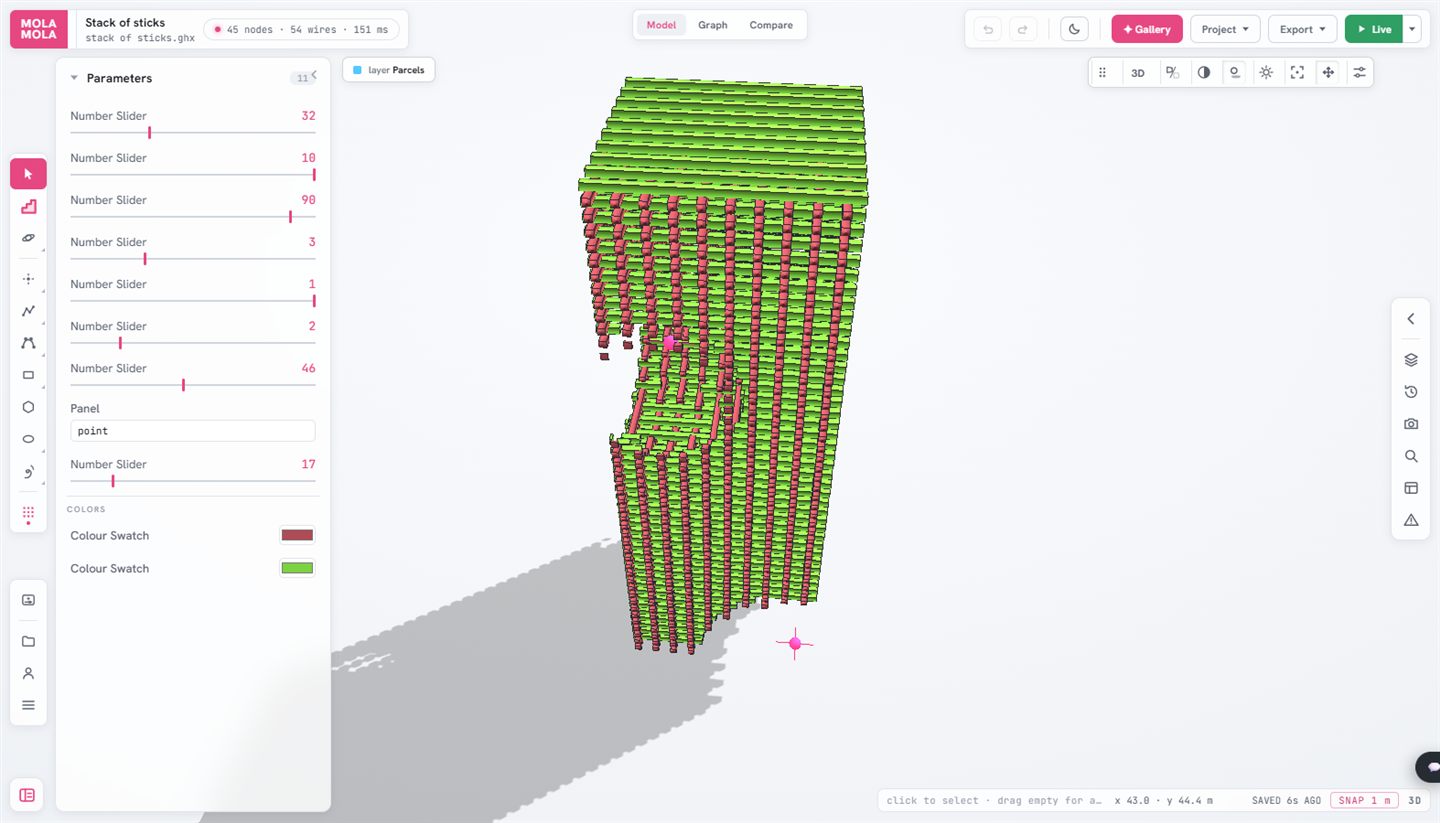Open the dark red Colour Swatch
The height and width of the screenshot is (823, 1440).
298,535
